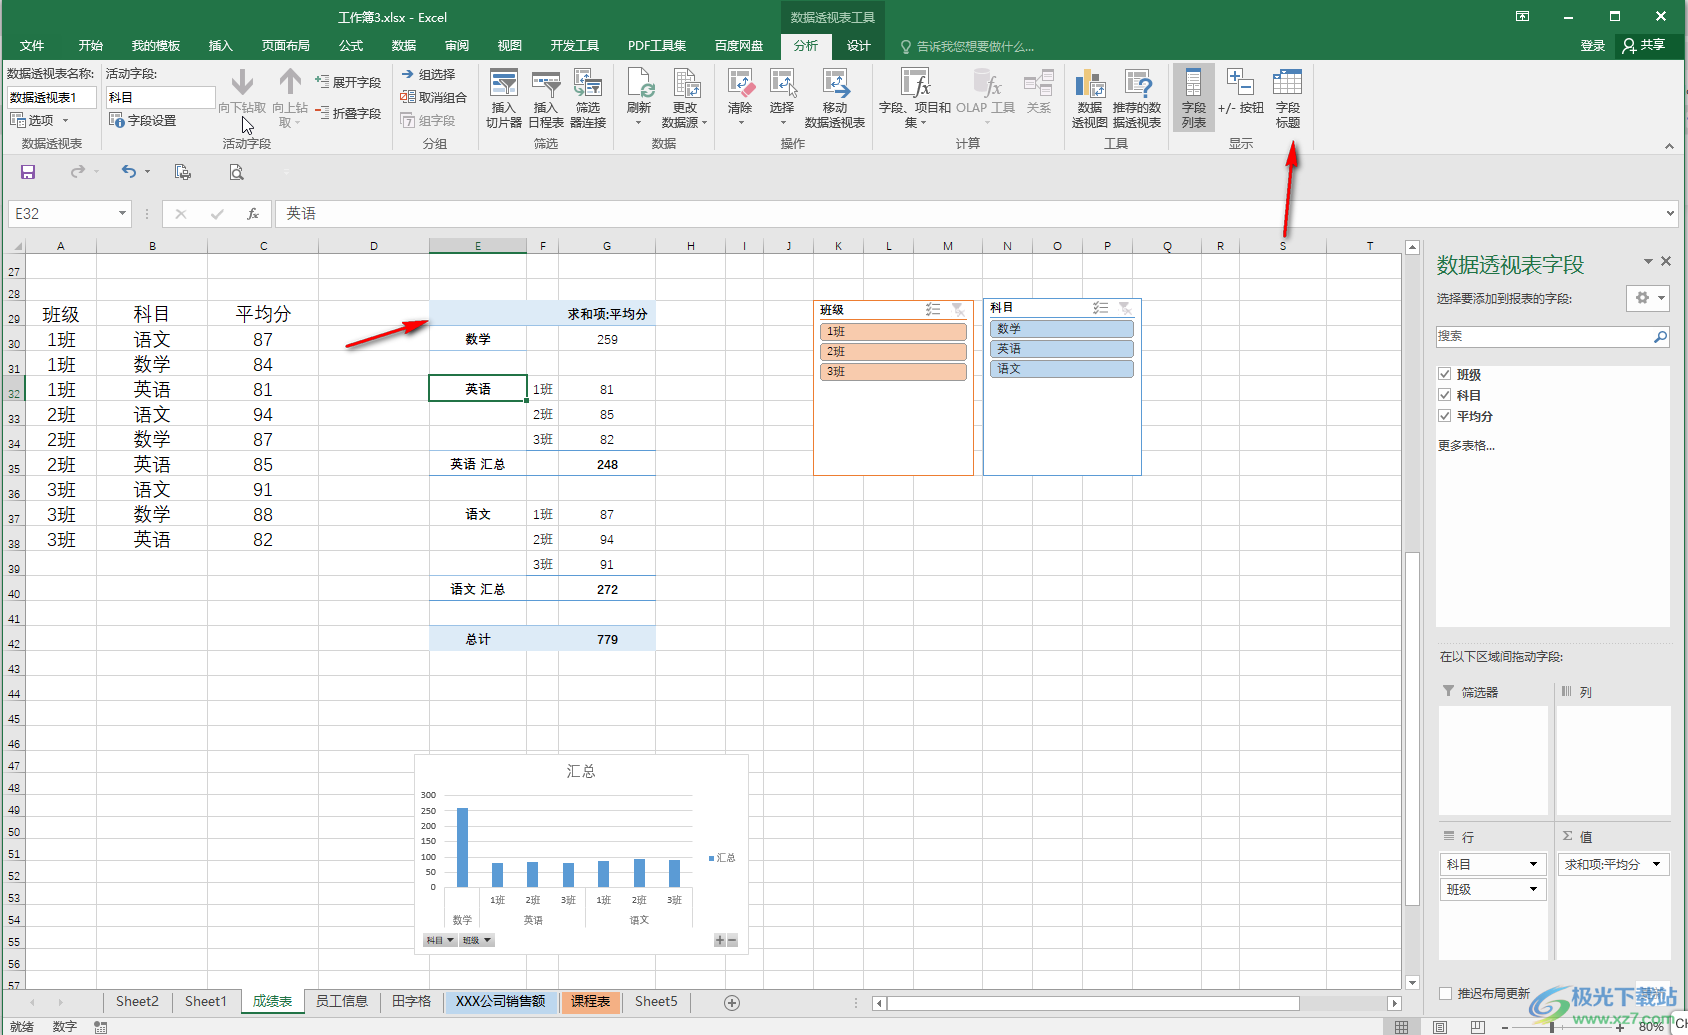Toggle the Field List button
1688x1035 pixels.
[1194, 98]
